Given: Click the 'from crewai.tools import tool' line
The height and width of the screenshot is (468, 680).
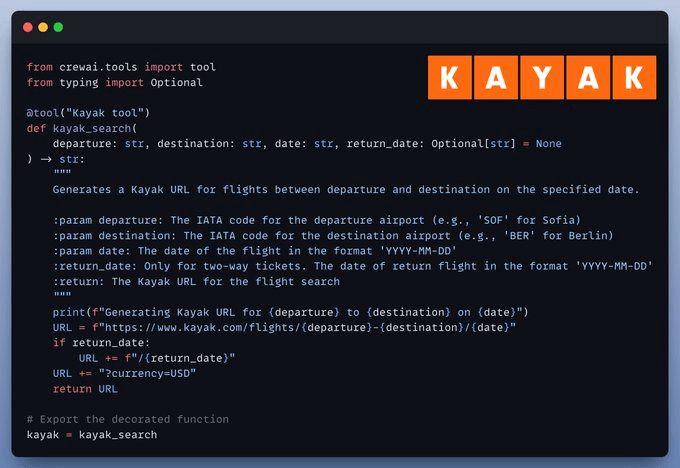Looking at the screenshot, I should (121, 67).
